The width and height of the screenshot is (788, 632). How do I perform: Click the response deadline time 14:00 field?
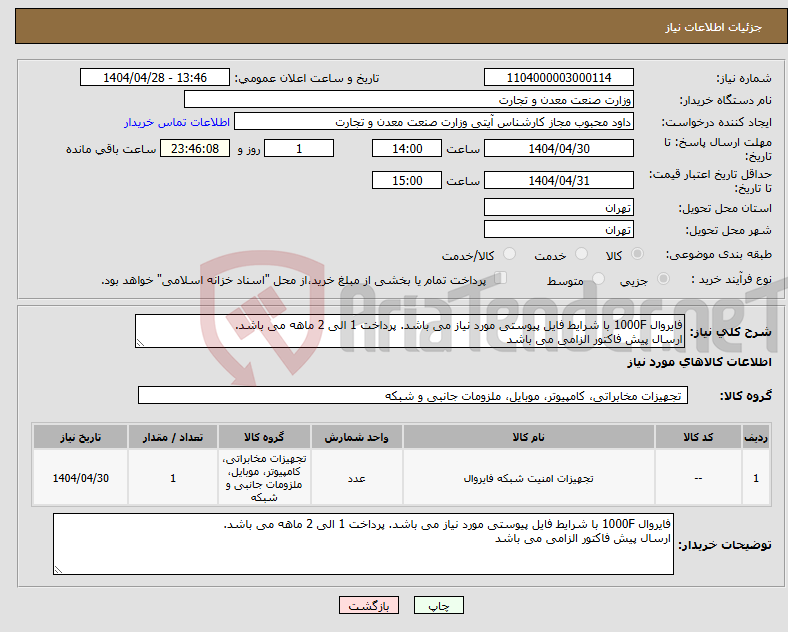click(x=407, y=149)
